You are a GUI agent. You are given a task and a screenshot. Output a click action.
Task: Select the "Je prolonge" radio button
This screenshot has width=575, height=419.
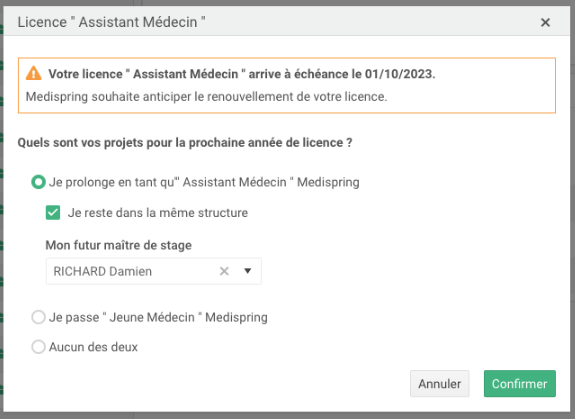[38, 182]
